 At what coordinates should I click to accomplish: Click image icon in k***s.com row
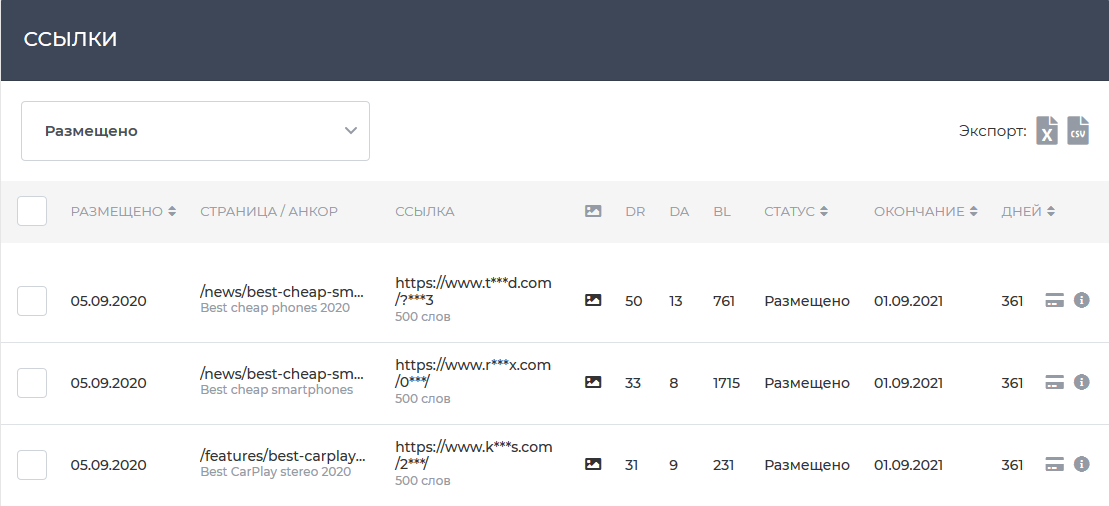click(x=593, y=464)
